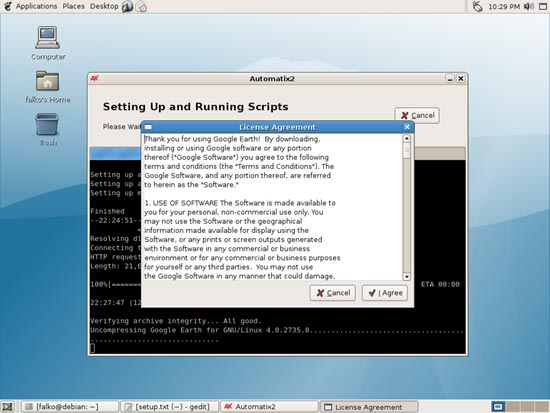The height and width of the screenshot is (413, 550).
Task: Click the license text scroll up arrow
Action: (407, 138)
